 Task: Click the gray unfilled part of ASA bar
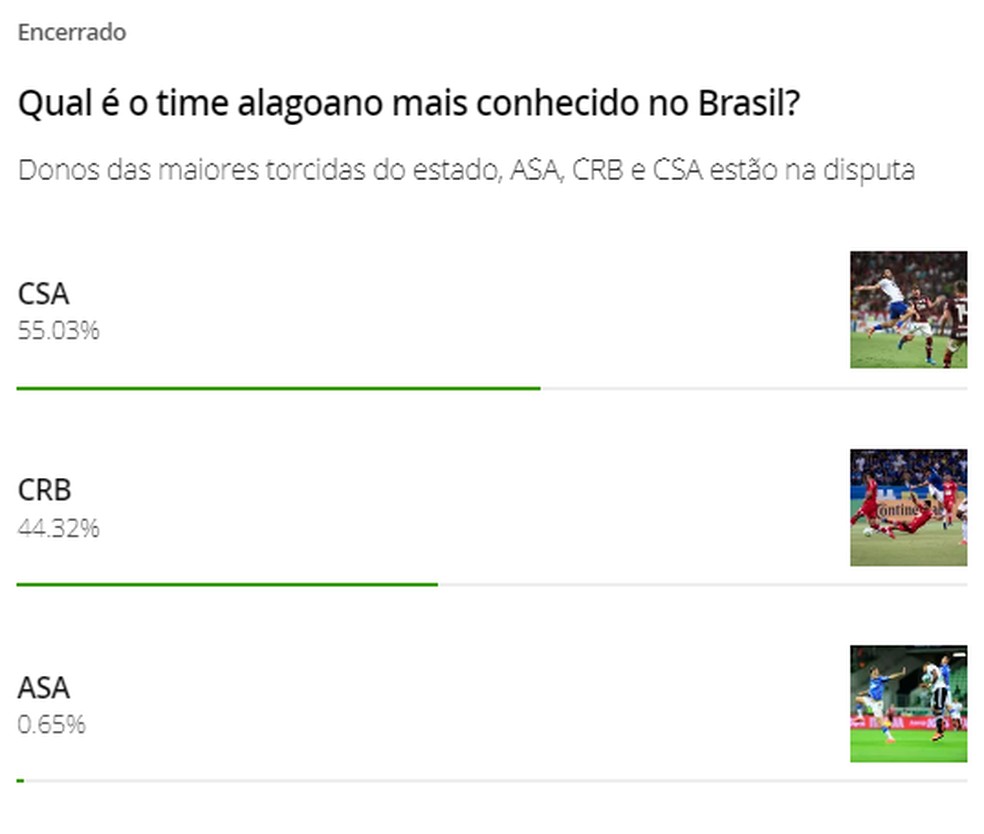click(x=495, y=780)
